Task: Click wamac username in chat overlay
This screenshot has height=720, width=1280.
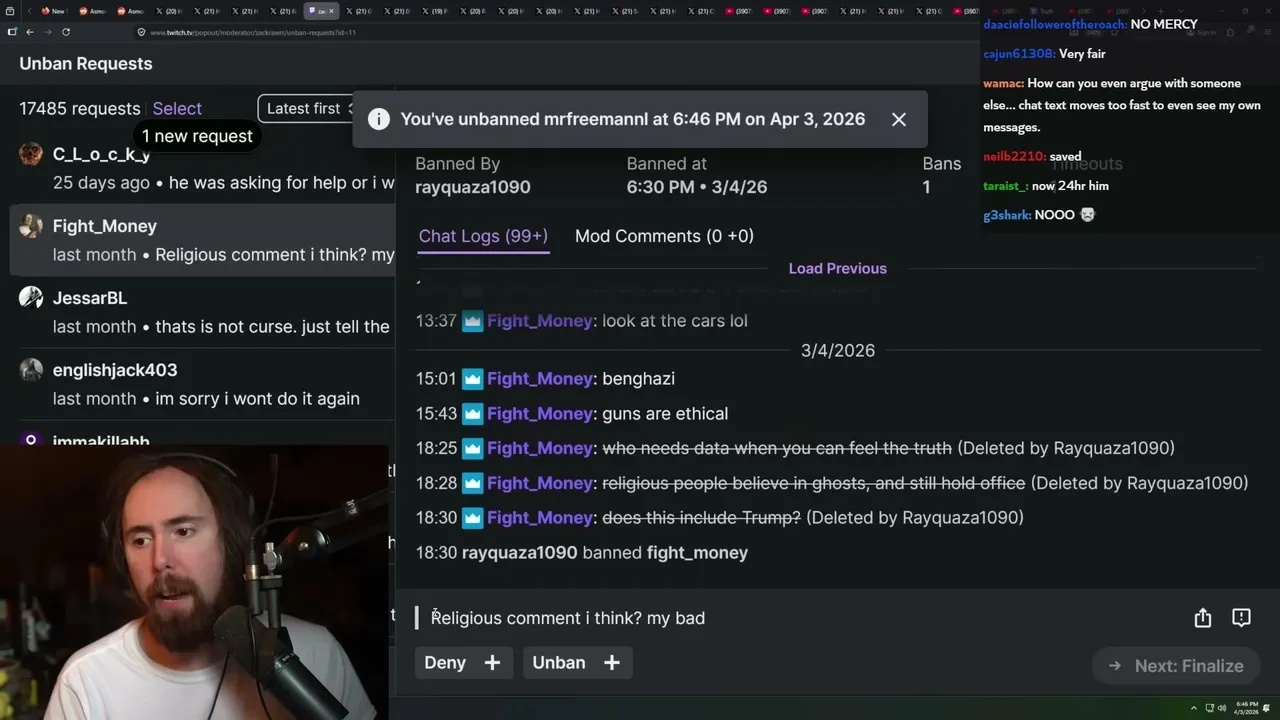Action: pyautogui.click(x=1003, y=83)
